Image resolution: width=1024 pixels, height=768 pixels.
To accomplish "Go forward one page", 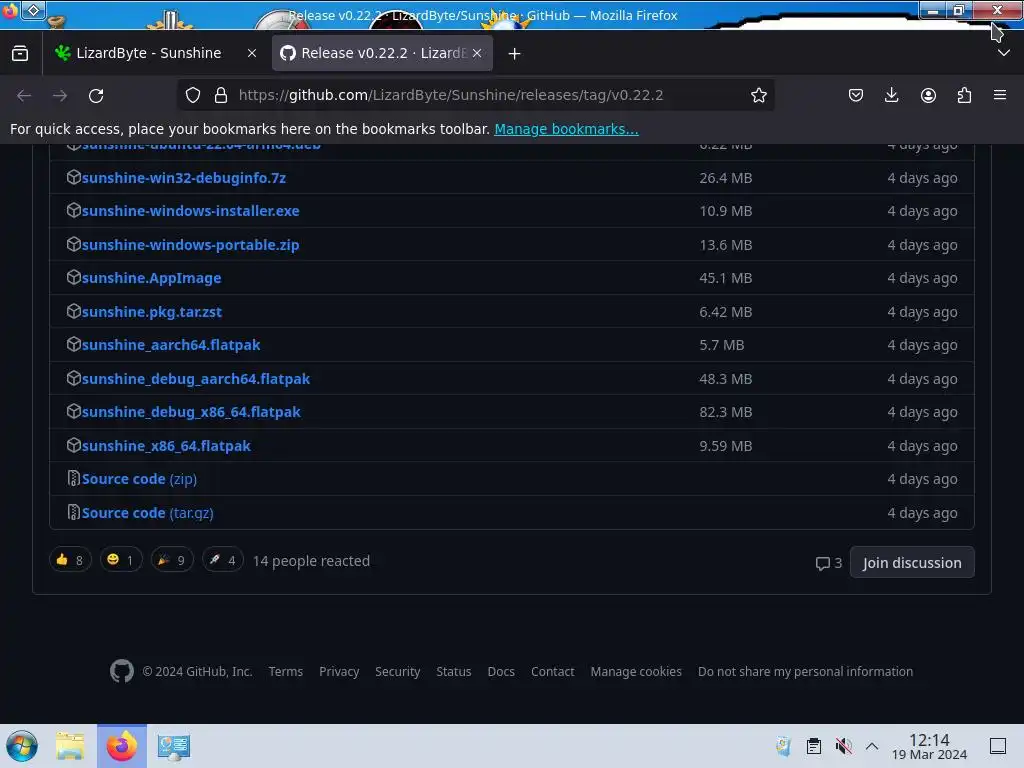I will pyautogui.click(x=60, y=95).
